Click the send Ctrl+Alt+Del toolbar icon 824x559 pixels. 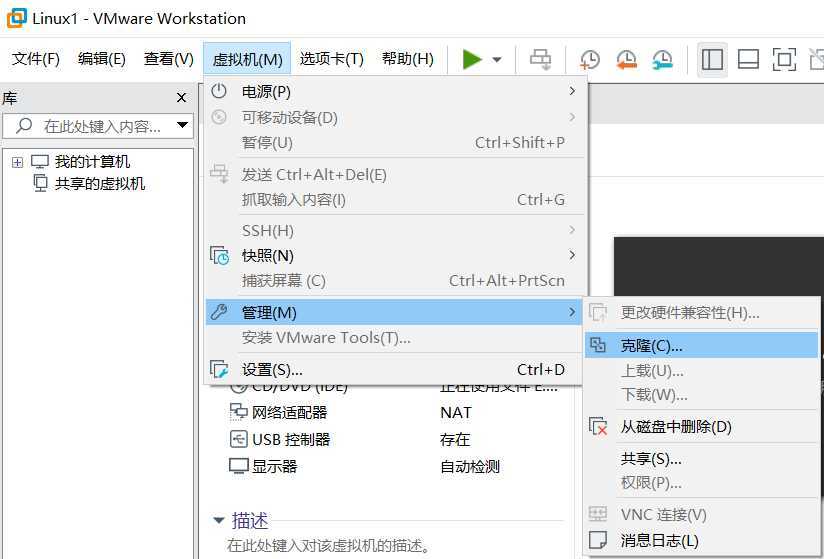[x=540, y=59]
